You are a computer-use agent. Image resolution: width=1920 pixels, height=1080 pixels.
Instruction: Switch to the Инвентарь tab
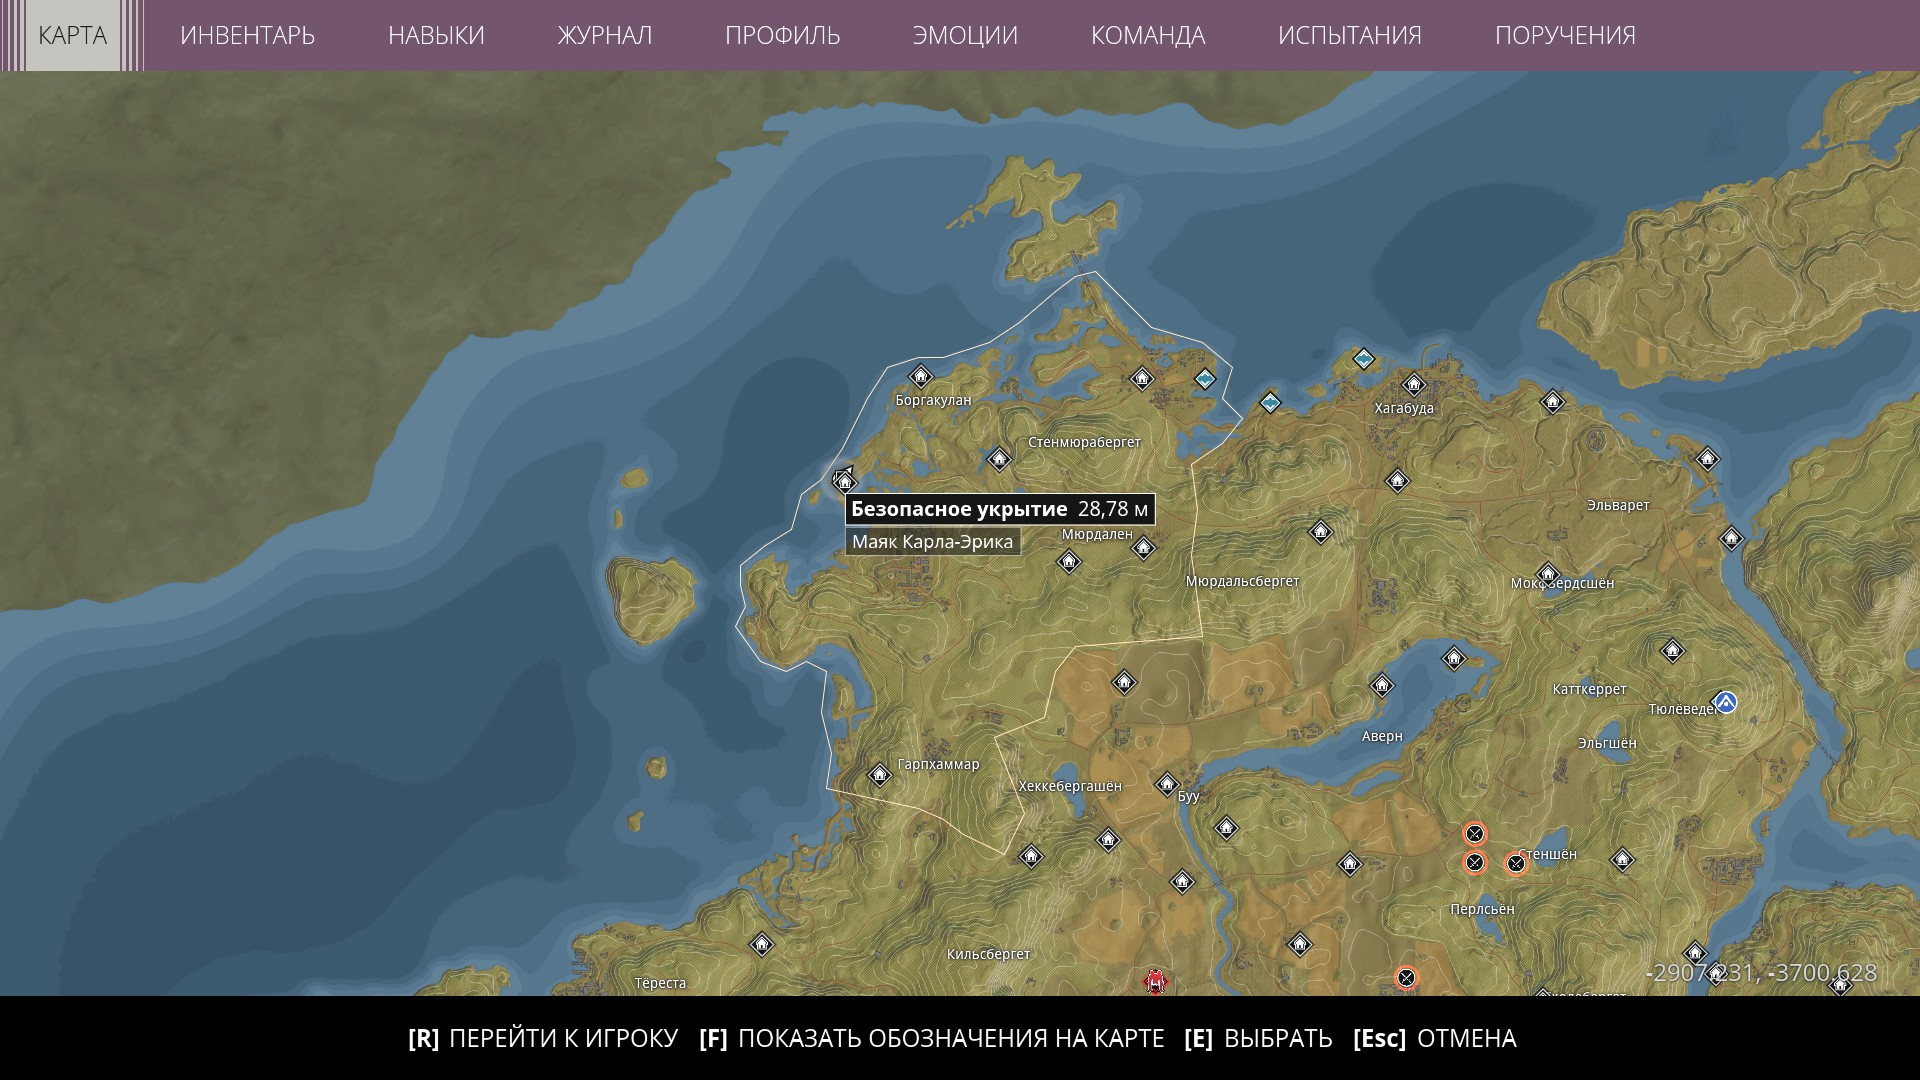pyautogui.click(x=247, y=35)
